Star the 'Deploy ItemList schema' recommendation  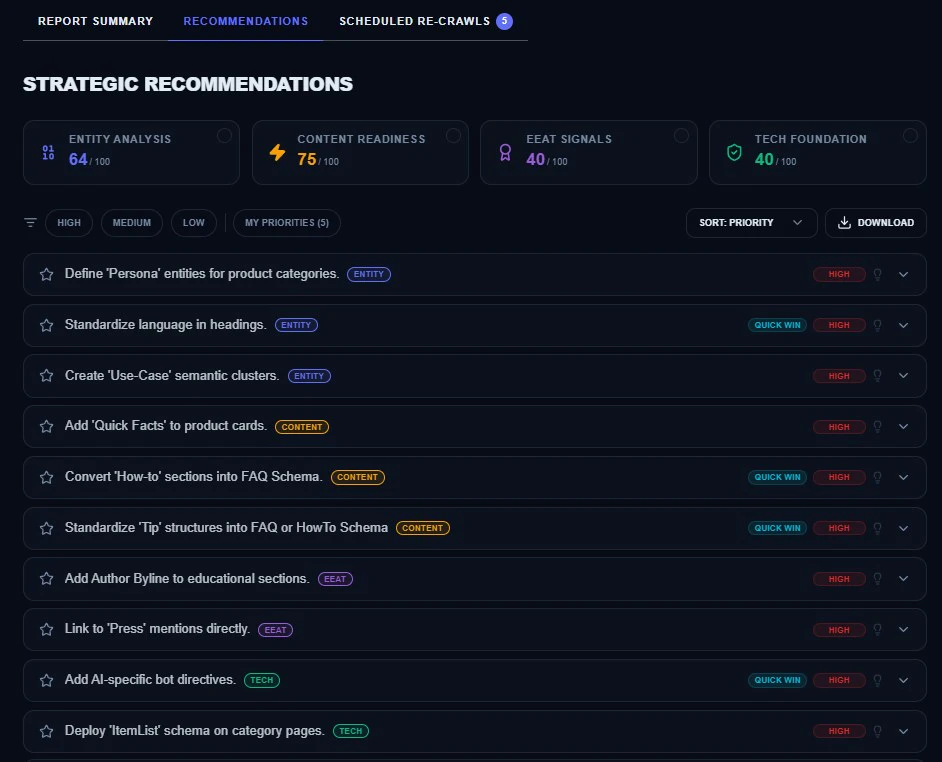pos(46,731)
